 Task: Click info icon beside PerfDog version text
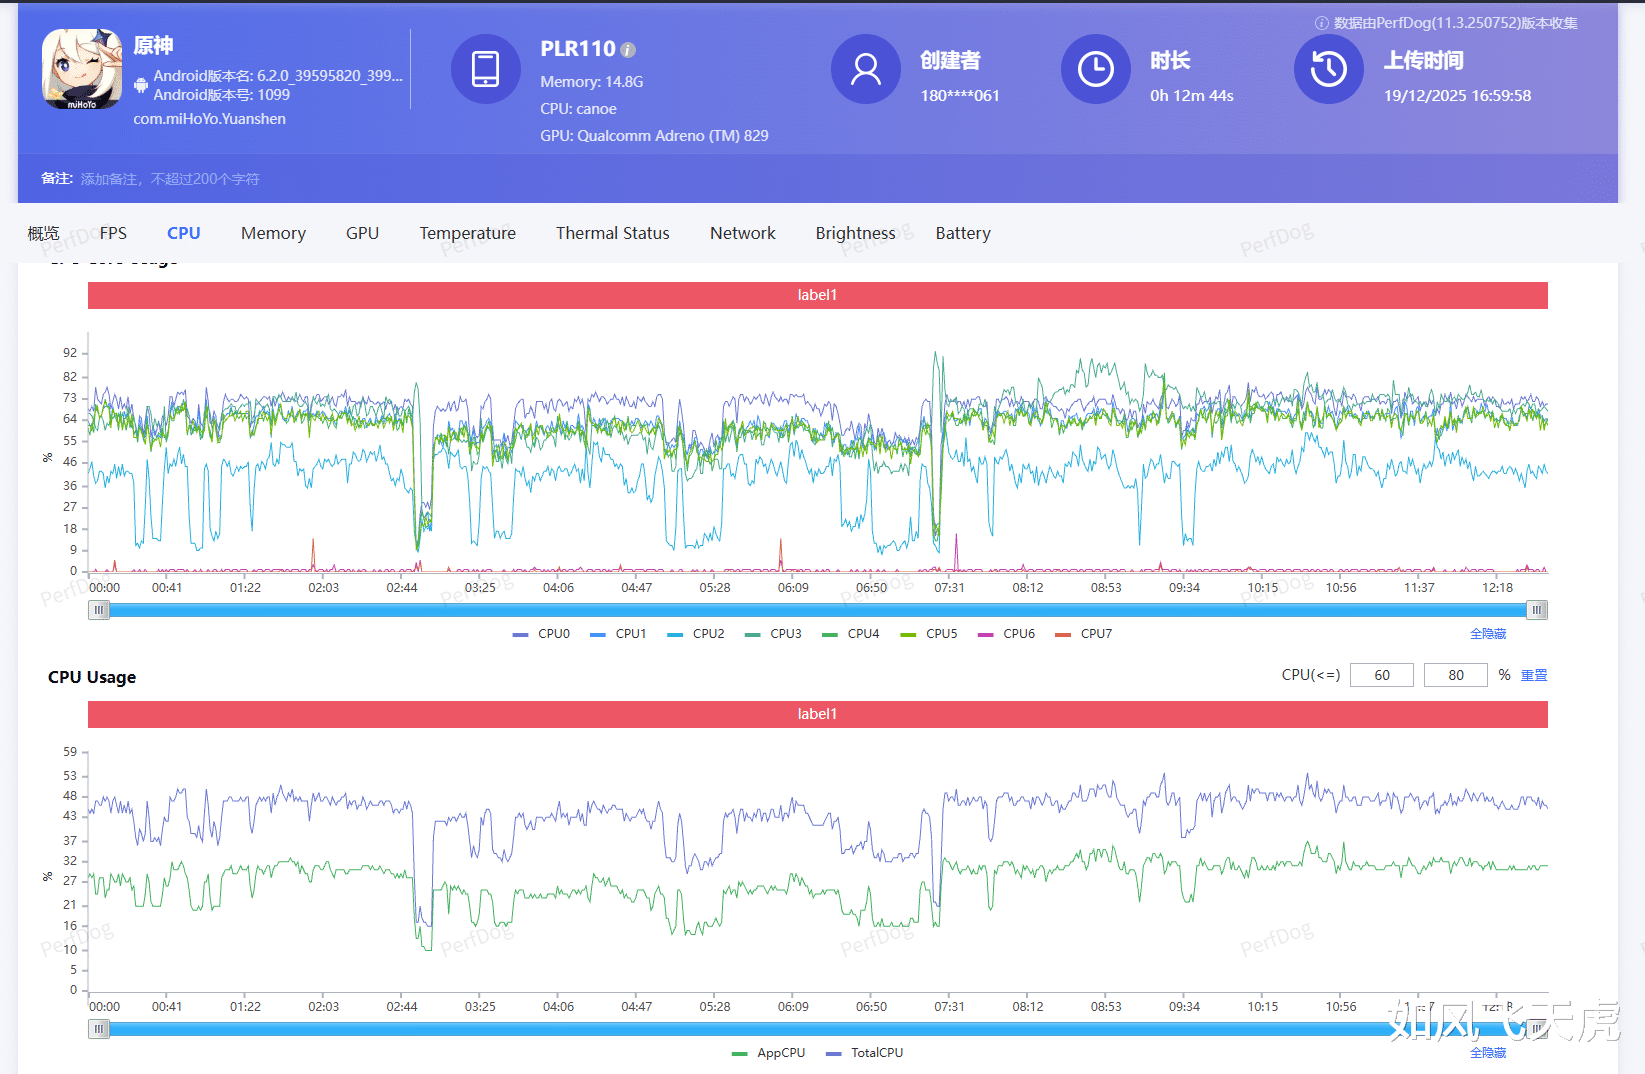1321,23
